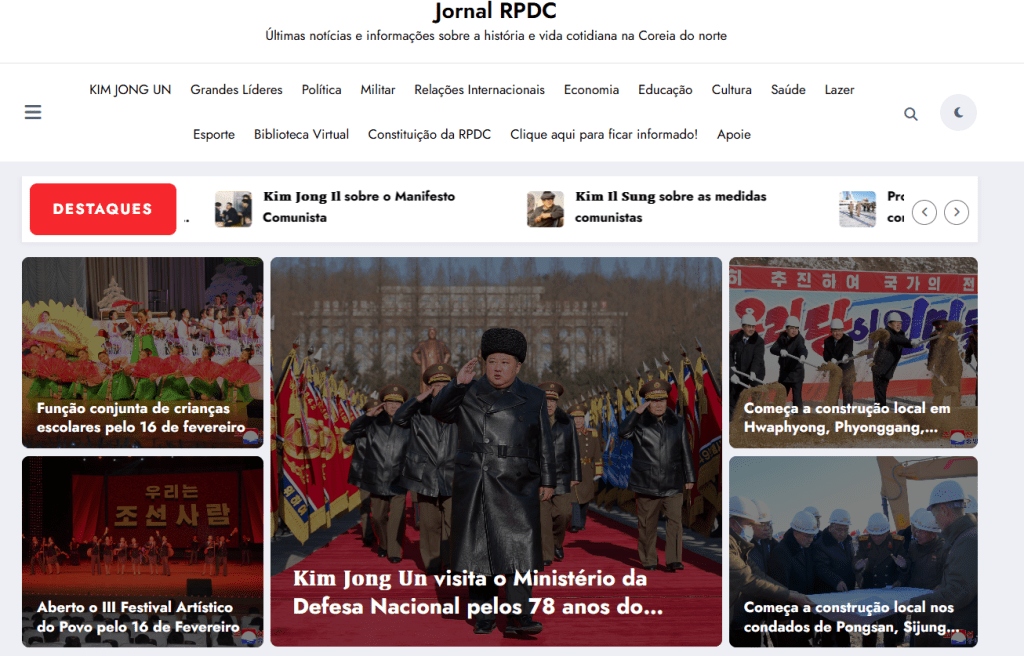Viewport: 1024px width, 656px height.
Task: Open the hamburger menu icon
Action: [33, 112]
